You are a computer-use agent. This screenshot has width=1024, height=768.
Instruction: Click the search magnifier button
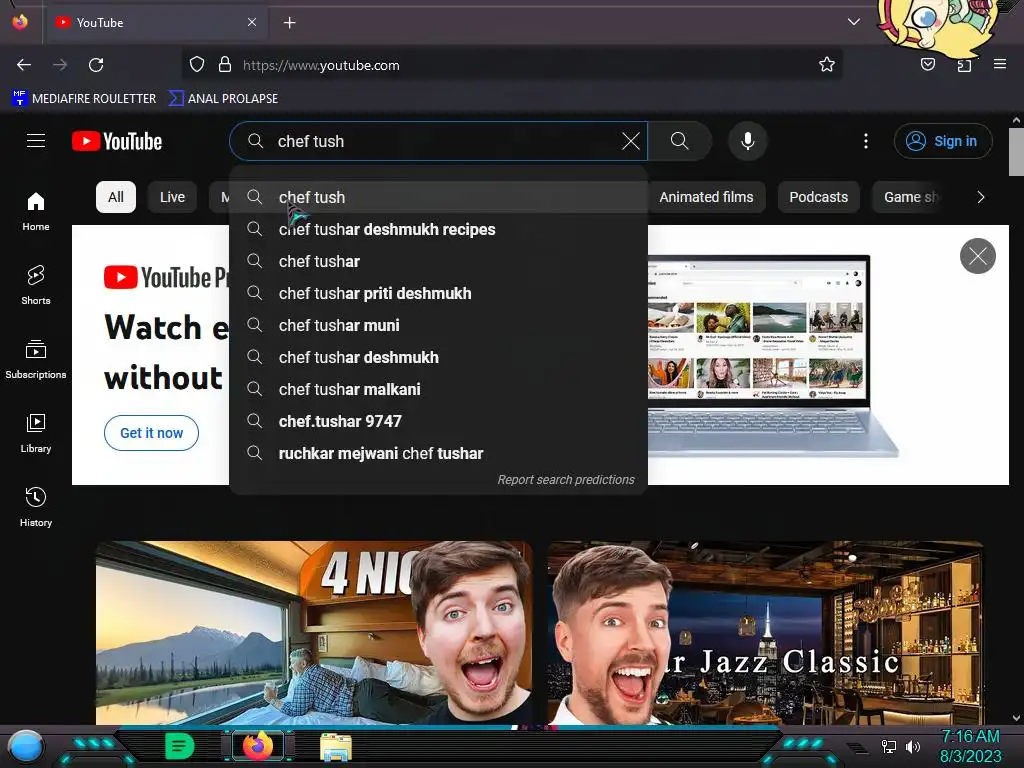pos(680,141)
